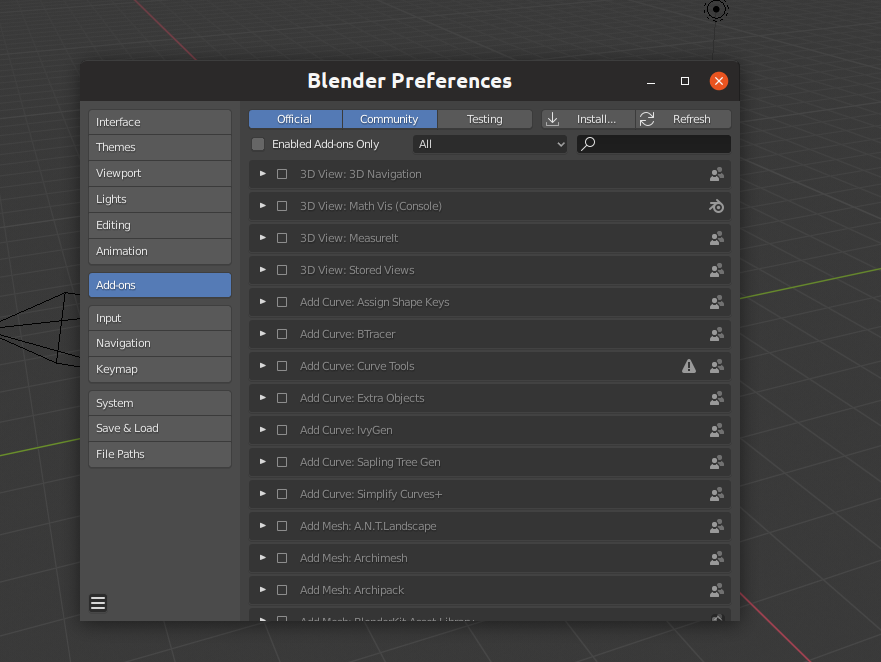Expand Add Mesh: A.N.T.Landscape details

coord(262,527)
